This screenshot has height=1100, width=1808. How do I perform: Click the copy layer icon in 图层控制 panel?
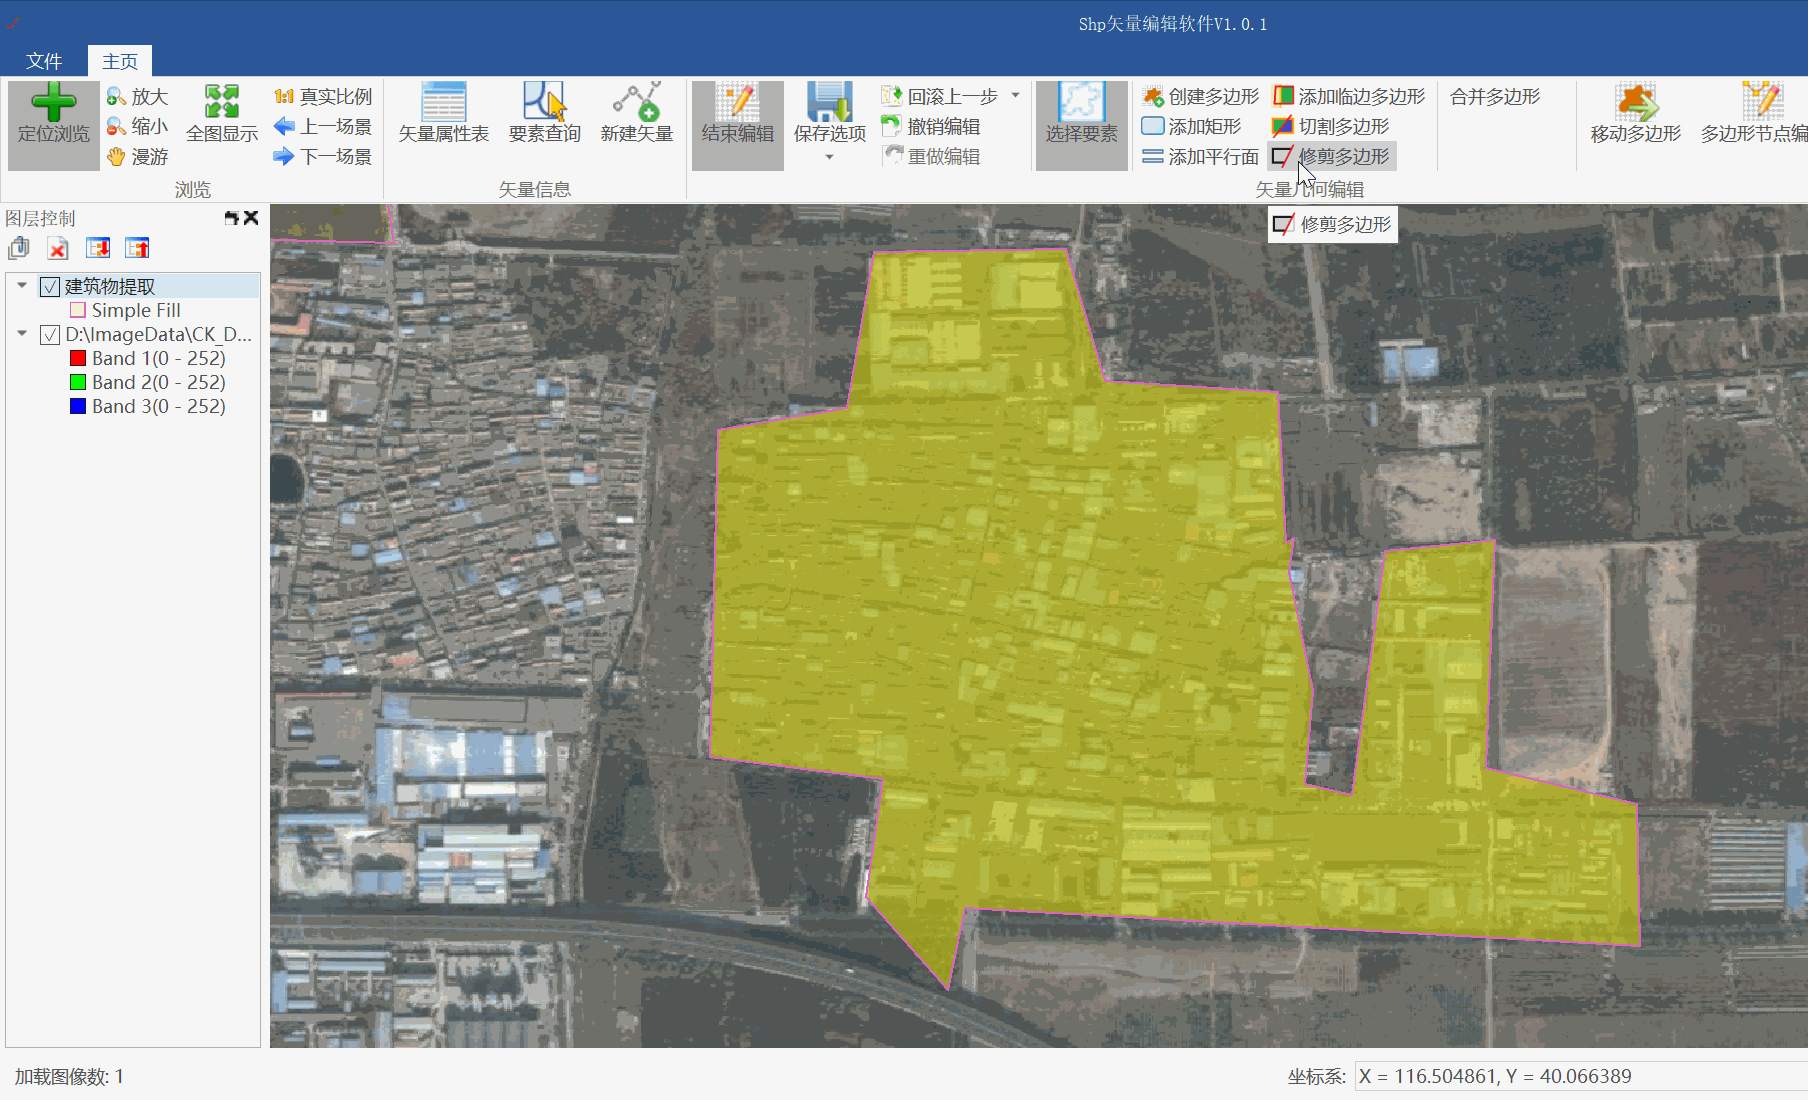[19, 248]
